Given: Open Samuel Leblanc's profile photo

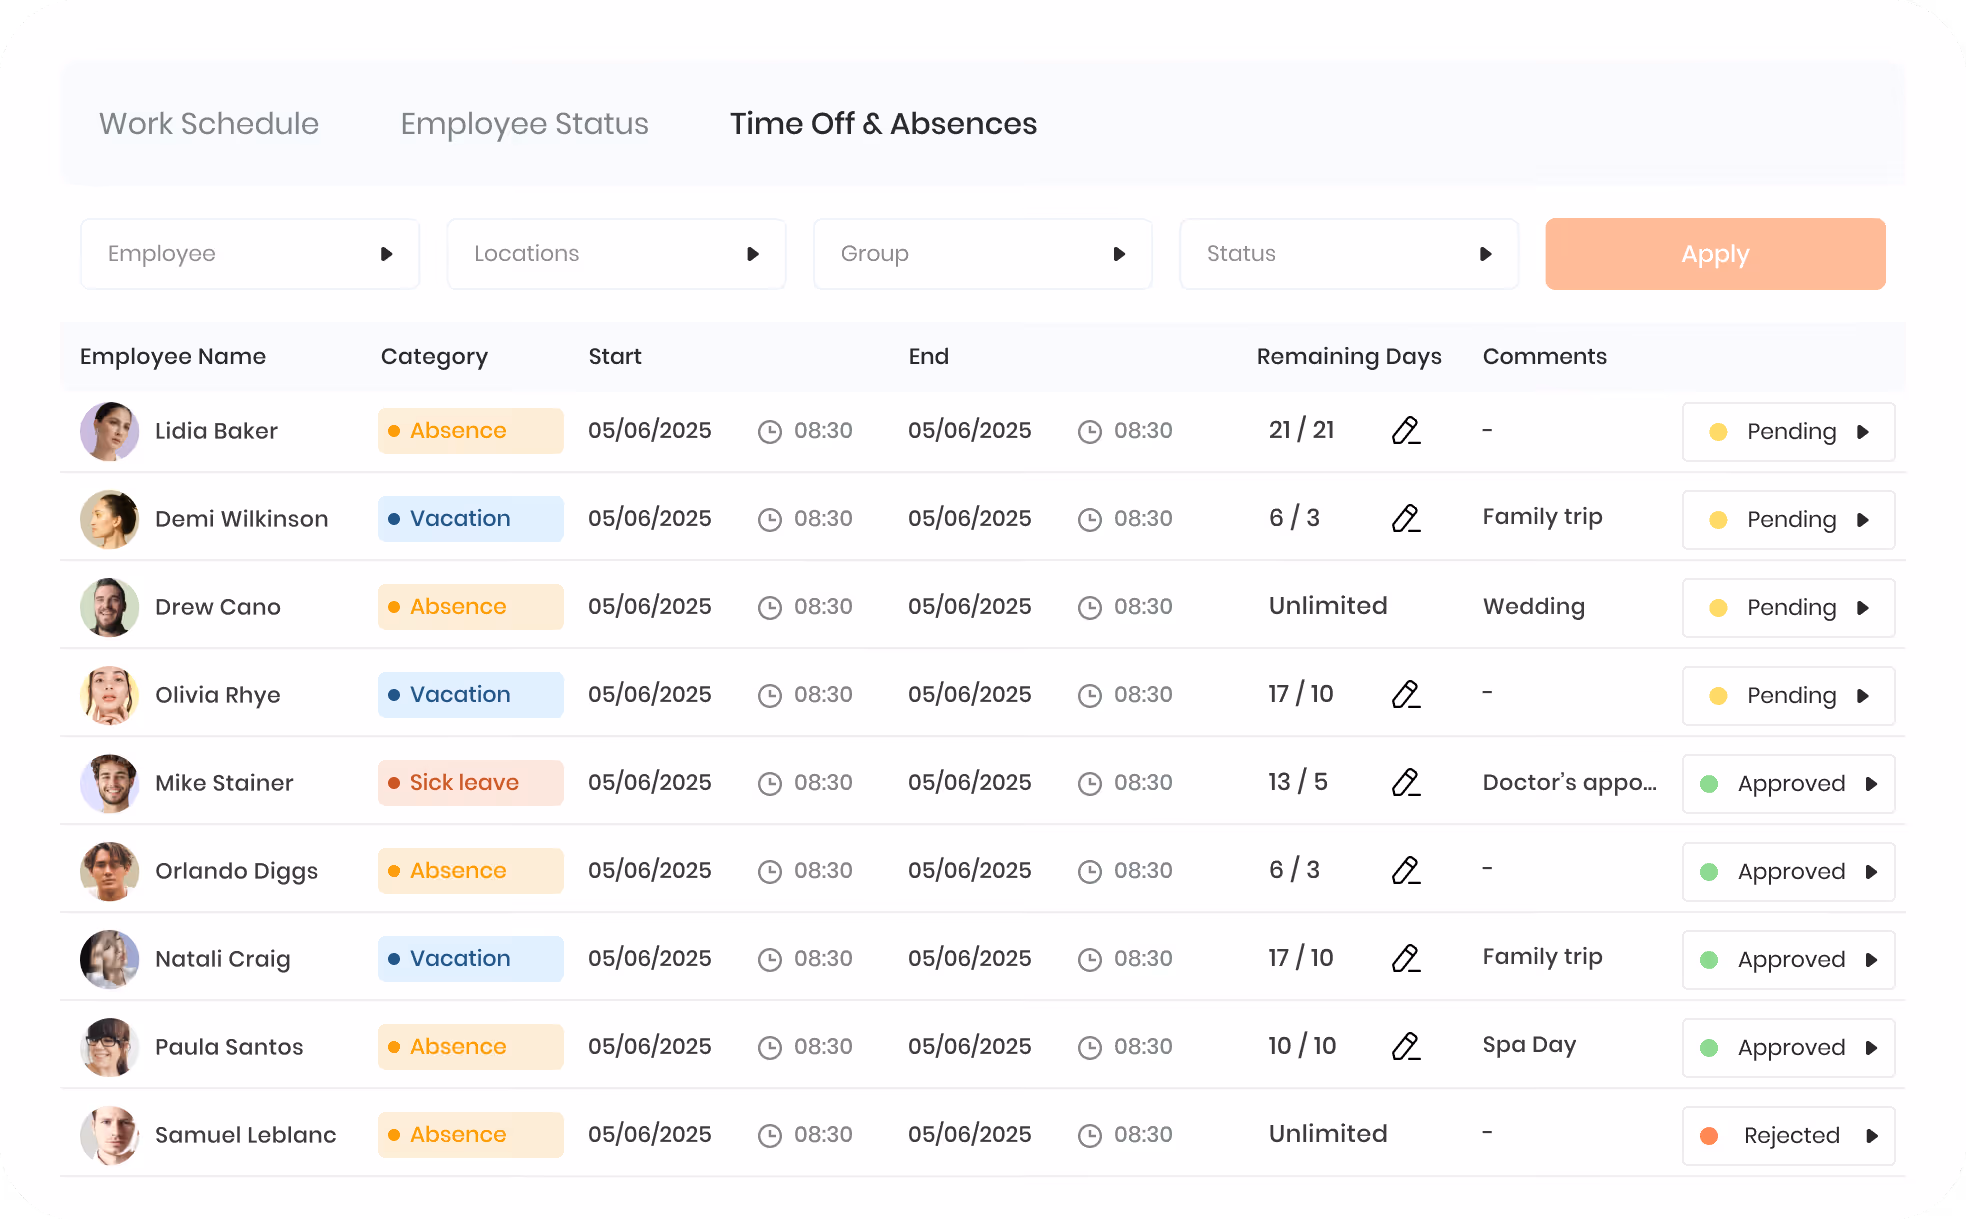Looking at the screenshot, I should pos(109,1135).
